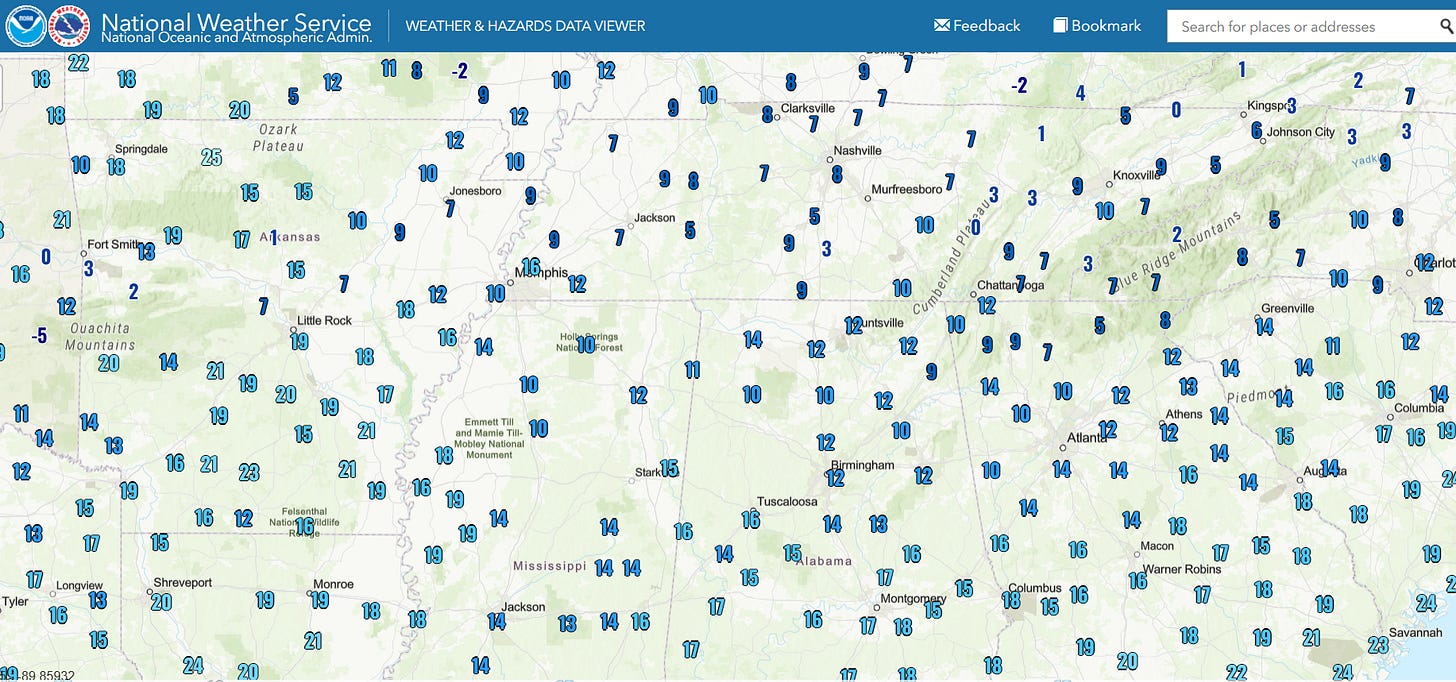Select the Montgomery city label

point(912,599)
